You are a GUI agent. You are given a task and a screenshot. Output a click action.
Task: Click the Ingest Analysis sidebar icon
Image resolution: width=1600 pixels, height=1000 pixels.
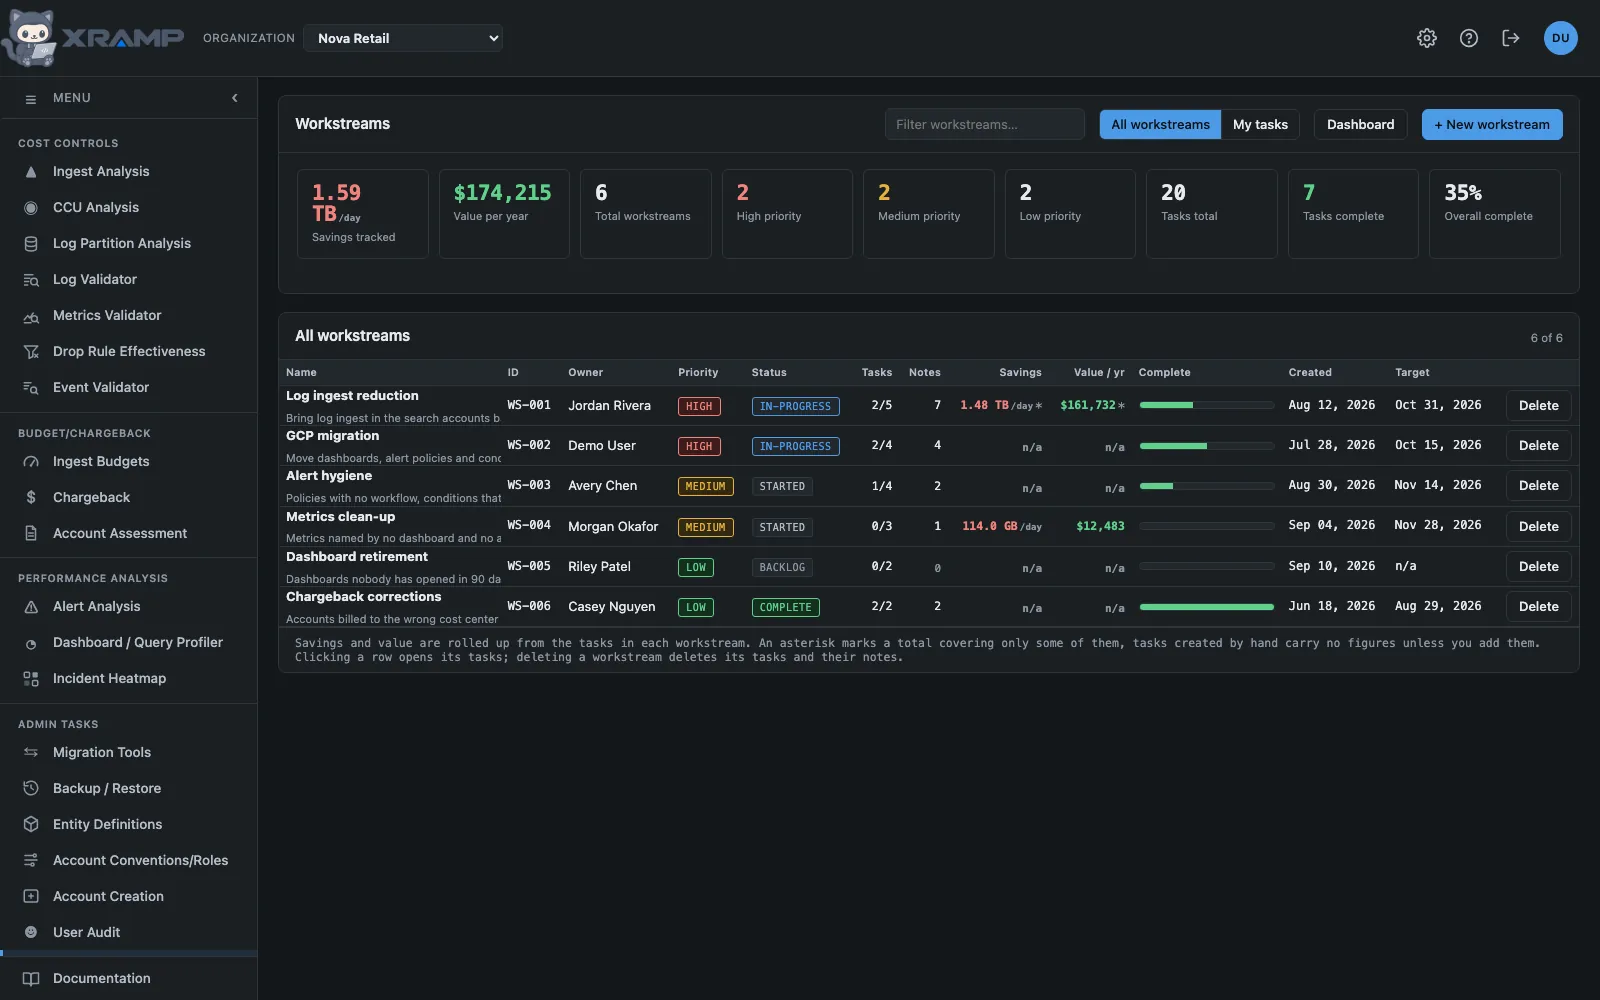click(31, 172)
